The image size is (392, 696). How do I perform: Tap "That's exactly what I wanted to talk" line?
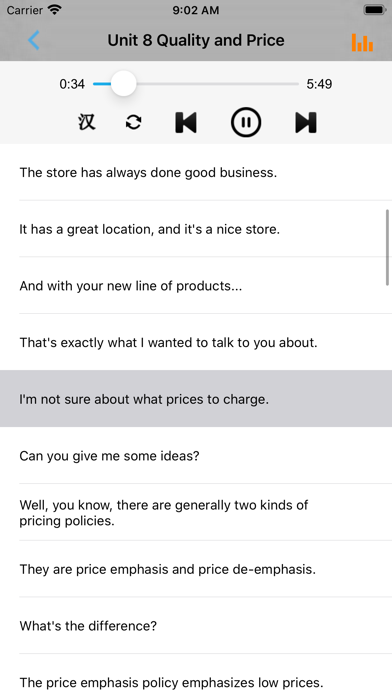pyautogui.click(x=196, y=342)
